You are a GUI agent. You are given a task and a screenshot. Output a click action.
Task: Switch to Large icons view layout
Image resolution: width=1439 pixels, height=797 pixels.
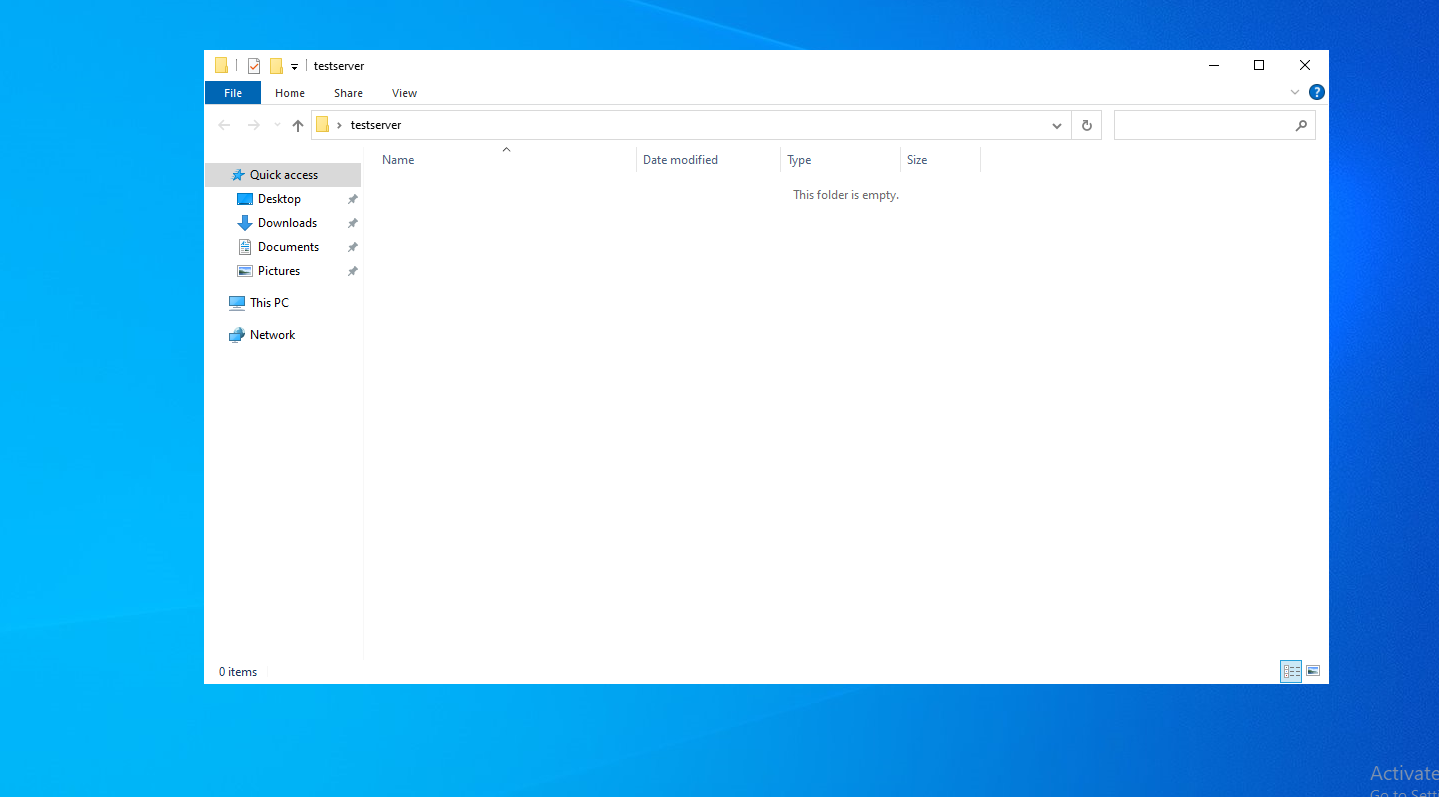(x=1313, y=671)
